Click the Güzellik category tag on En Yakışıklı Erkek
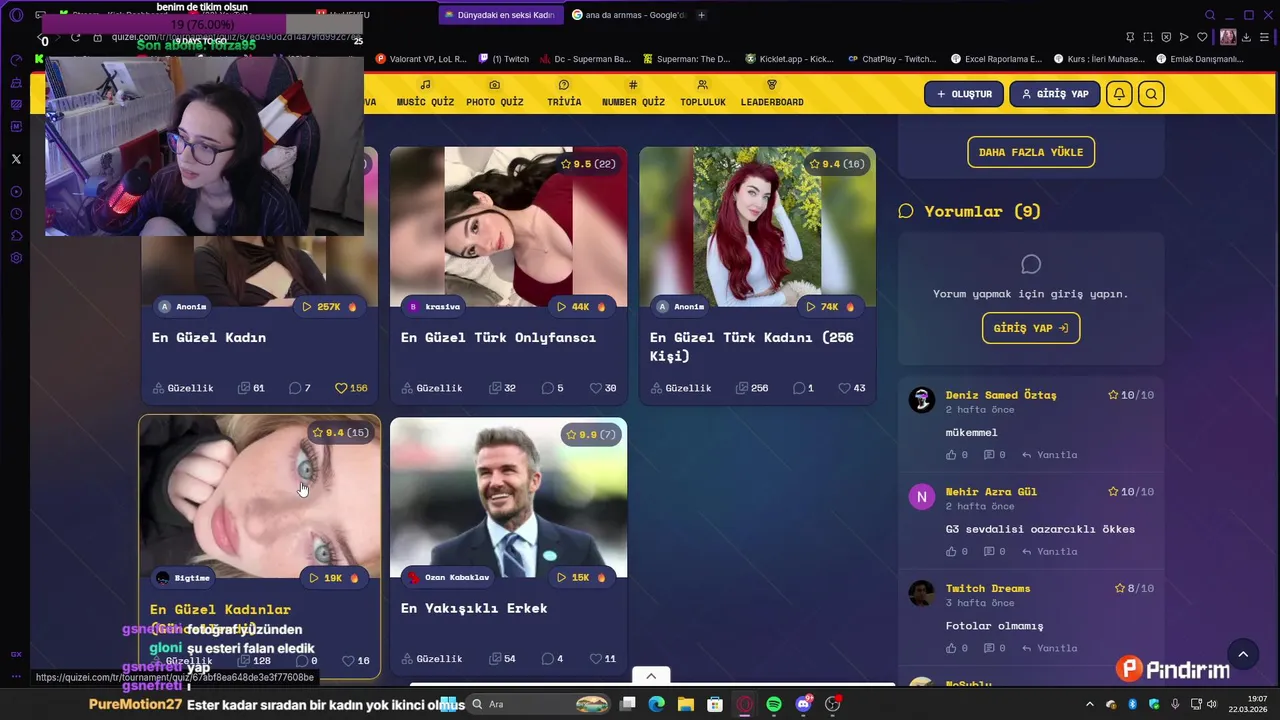1280x720 pixels. [432, 659]
